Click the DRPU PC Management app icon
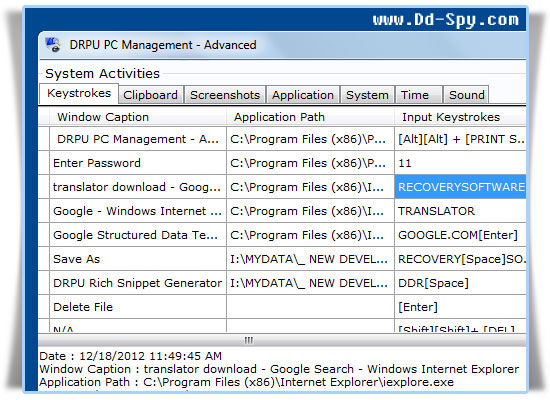This screenshot has height=400, width=550. [x=53, y=45]
